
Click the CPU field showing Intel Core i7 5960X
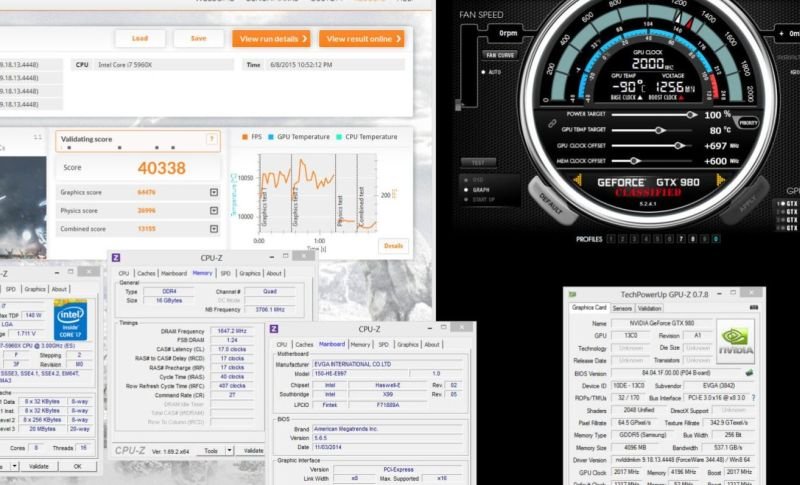coord(164,65)
